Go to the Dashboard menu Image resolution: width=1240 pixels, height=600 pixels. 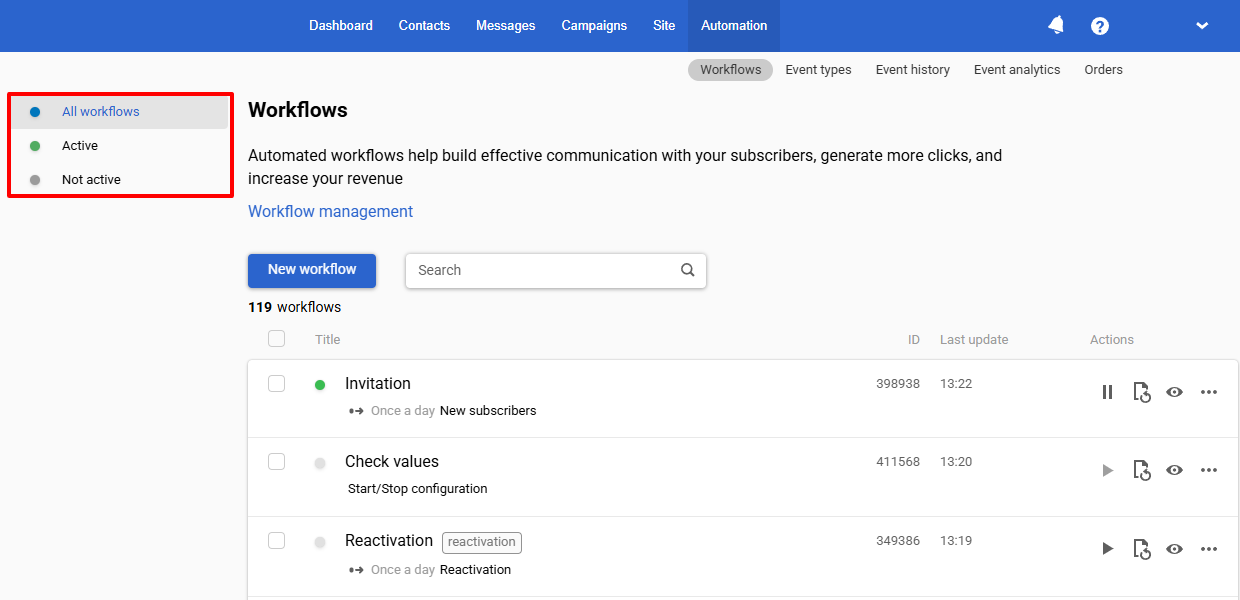click(x=341, y=26)
